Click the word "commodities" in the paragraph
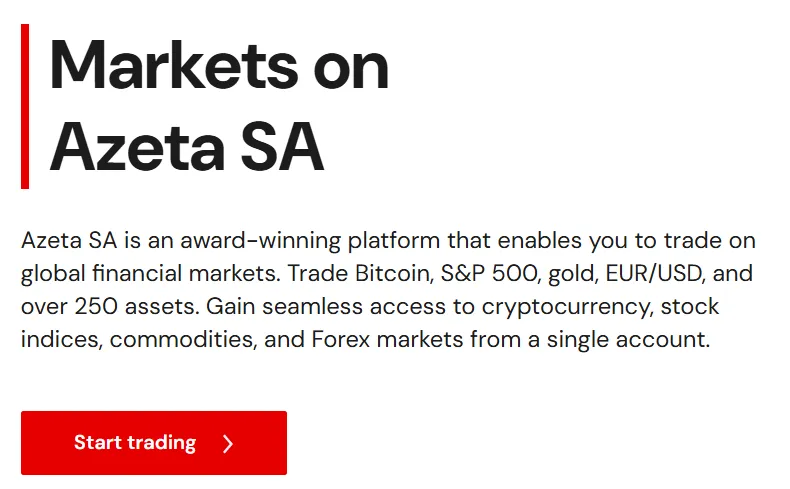790x489 pixels. (185, 340)
